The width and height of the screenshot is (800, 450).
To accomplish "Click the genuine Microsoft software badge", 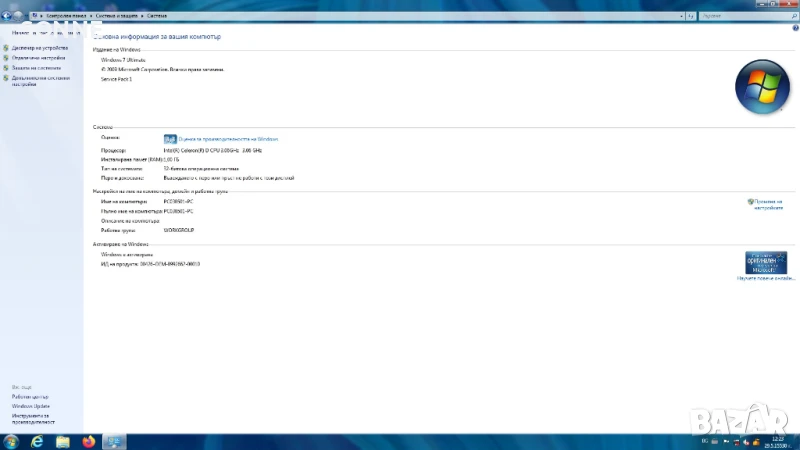I will click(766, 262).
